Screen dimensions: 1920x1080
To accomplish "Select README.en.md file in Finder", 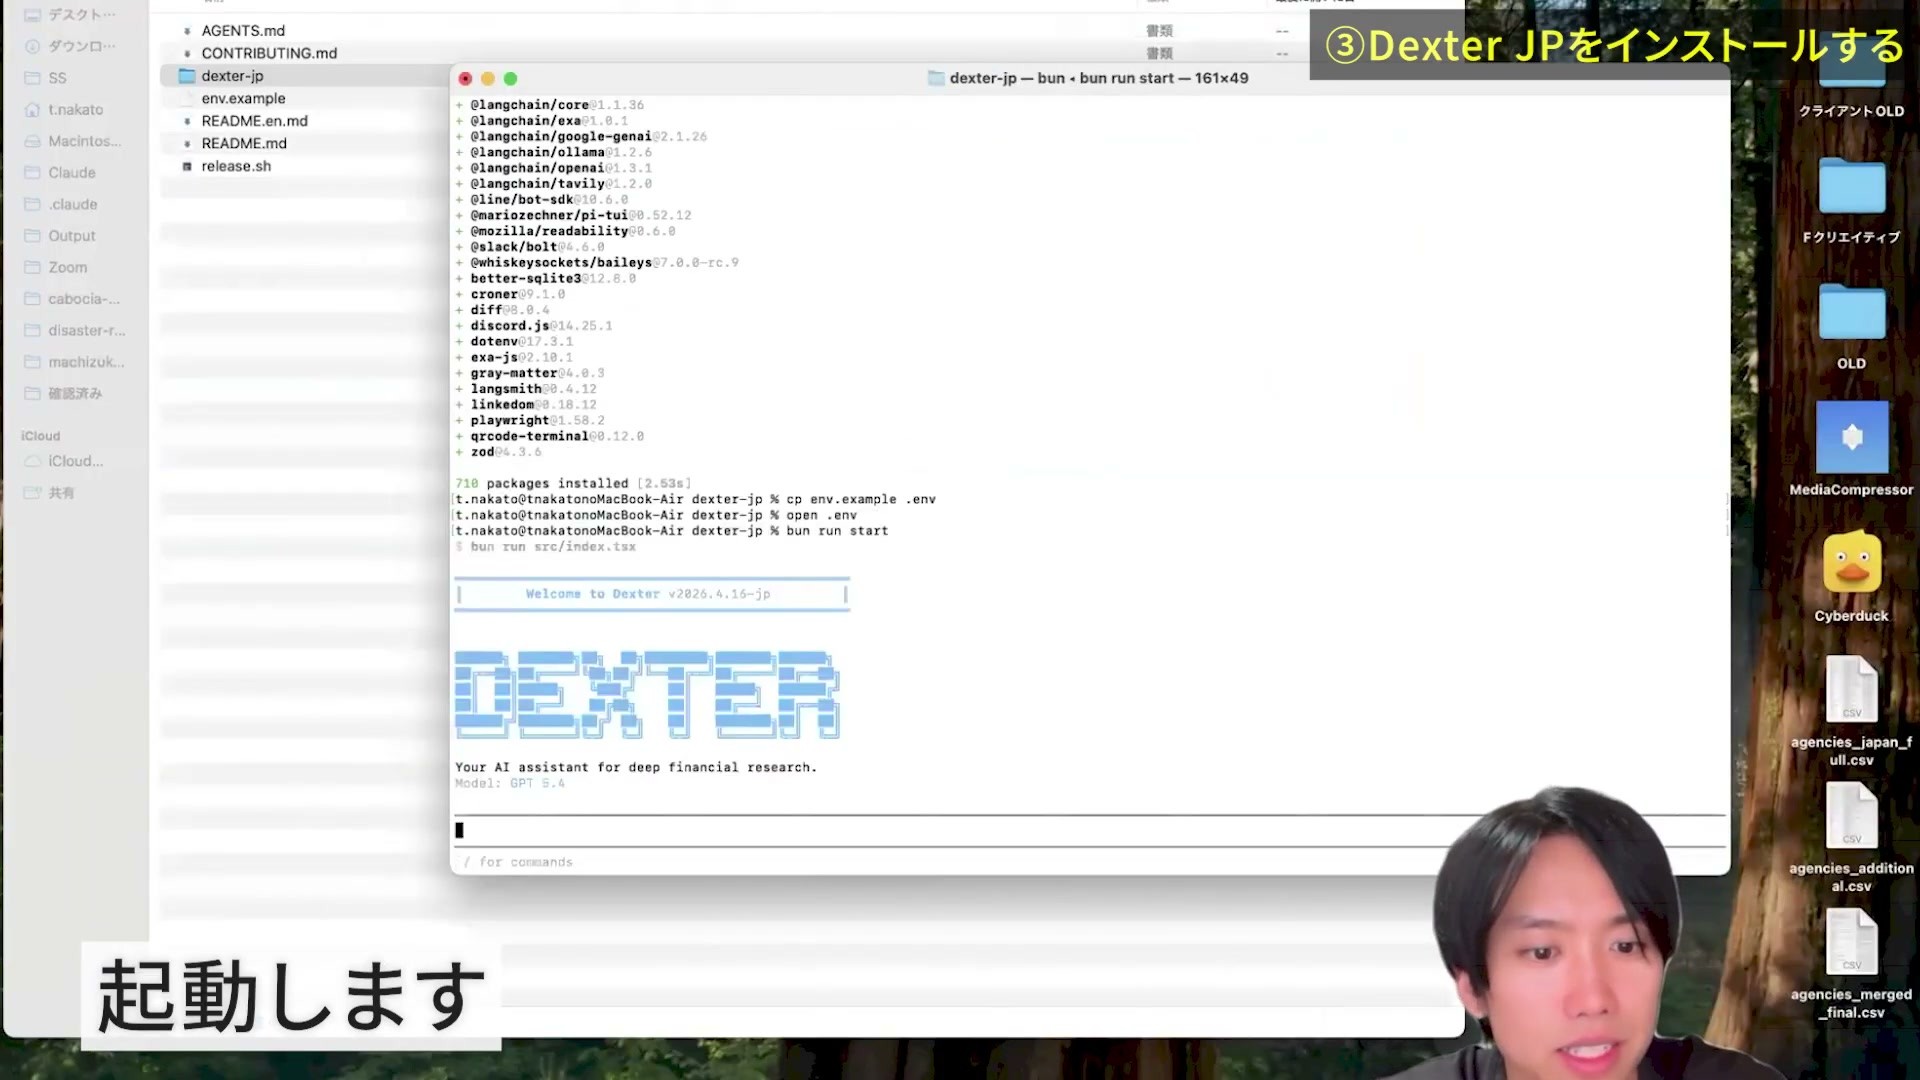I will point(254,121).
